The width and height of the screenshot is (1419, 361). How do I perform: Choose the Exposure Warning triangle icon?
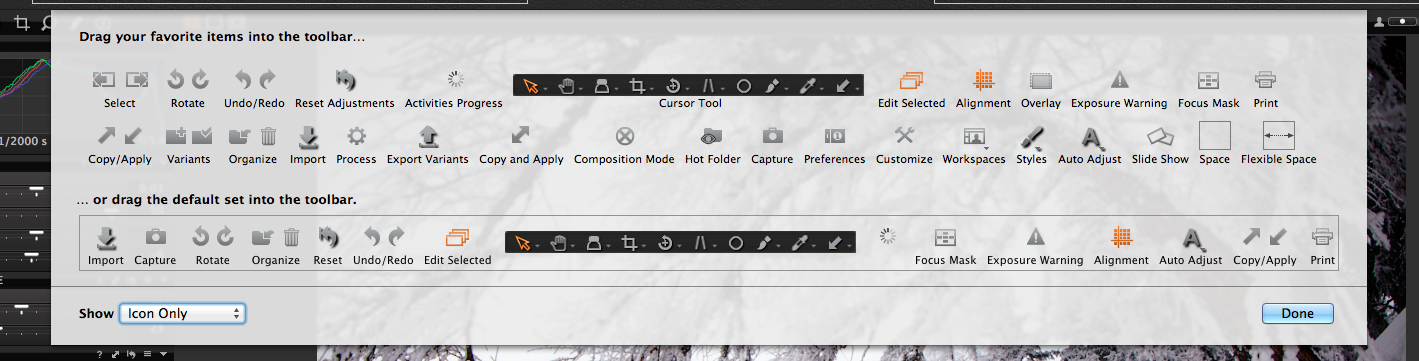[x=1119, y=80]
